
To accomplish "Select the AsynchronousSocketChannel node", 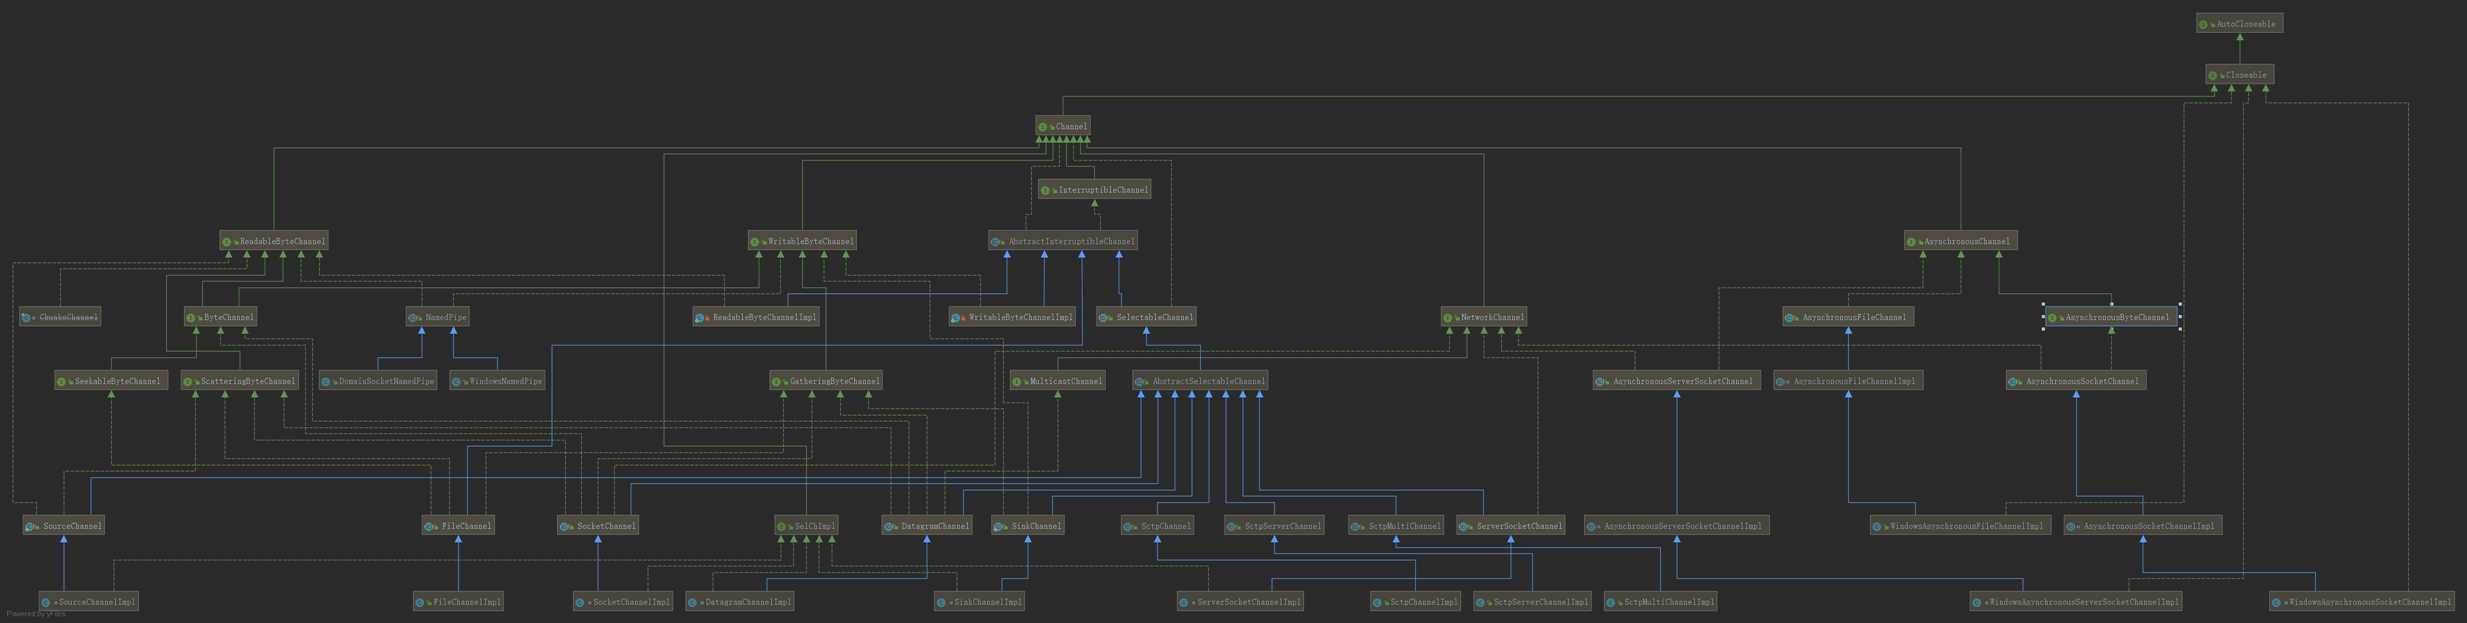I will point(2076,381).
